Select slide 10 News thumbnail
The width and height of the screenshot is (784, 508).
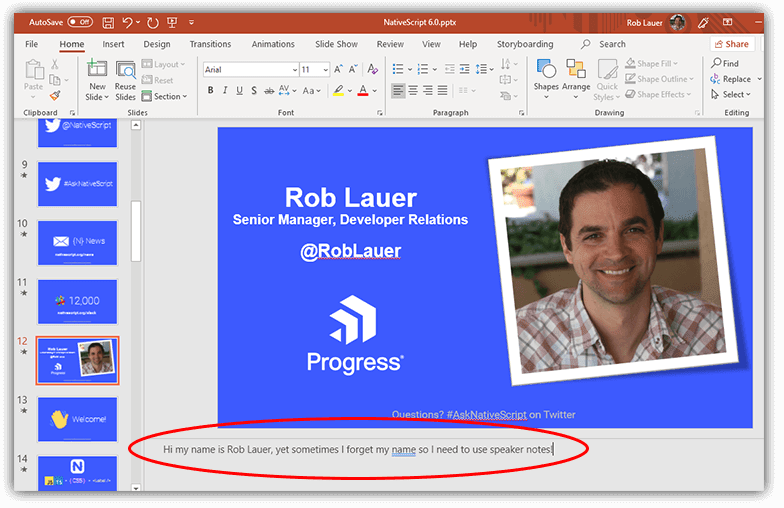[x=77, y=242]
